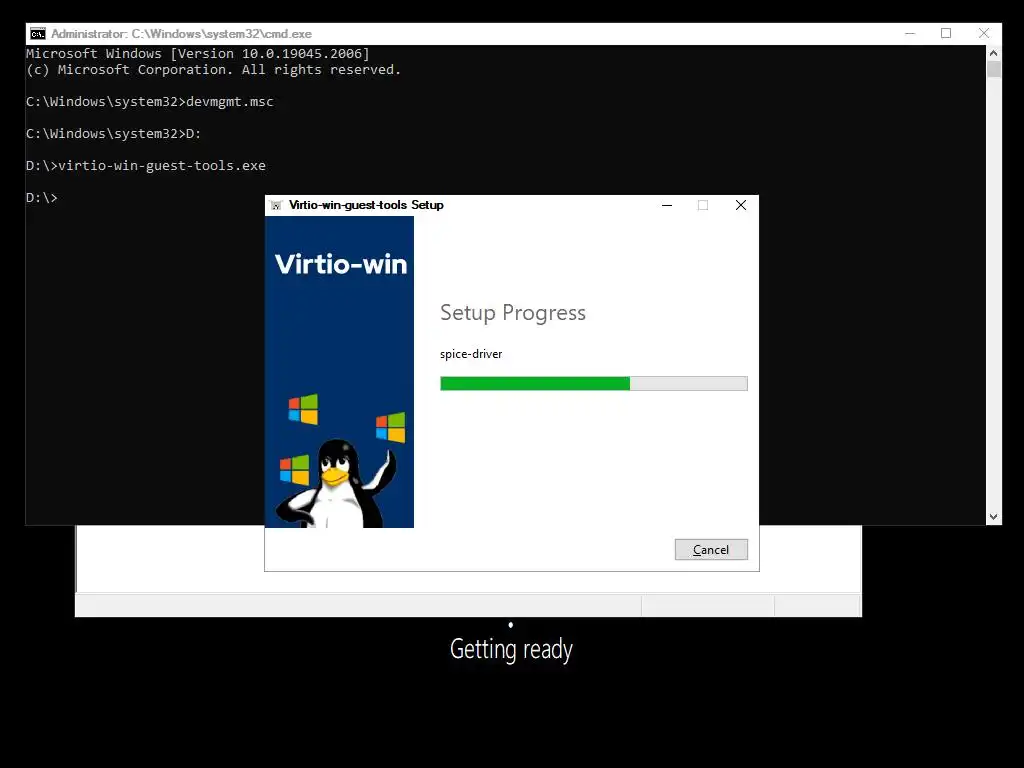The image size is (1024, 768).
Task: Click the 'Virtio-win' logo text in banner
Action: click(341, 264)
